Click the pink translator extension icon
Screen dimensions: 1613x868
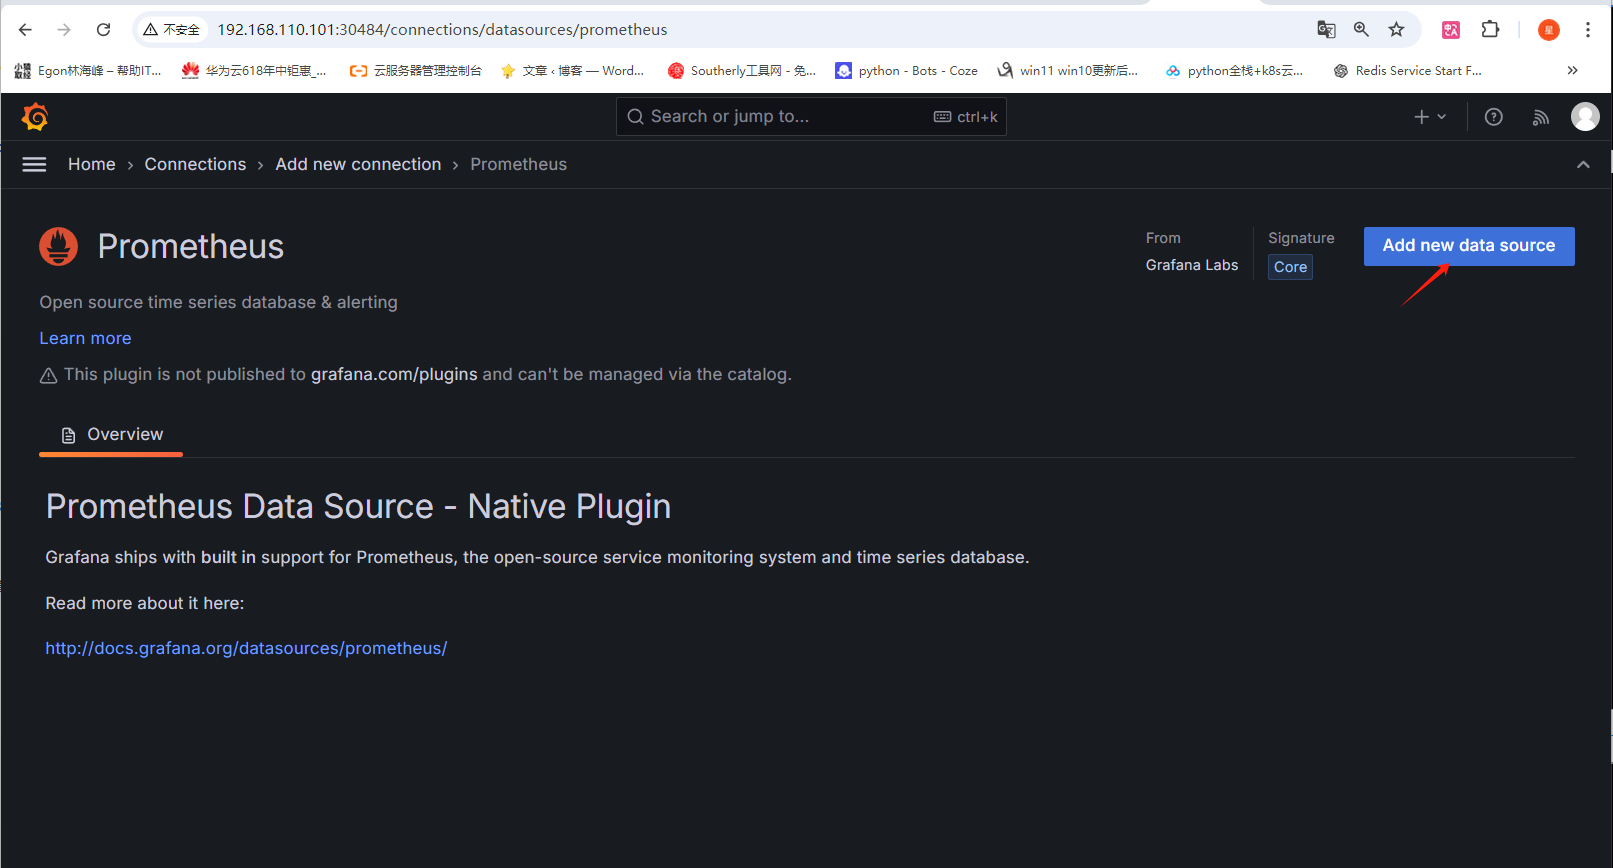(x=1450, y=30)
